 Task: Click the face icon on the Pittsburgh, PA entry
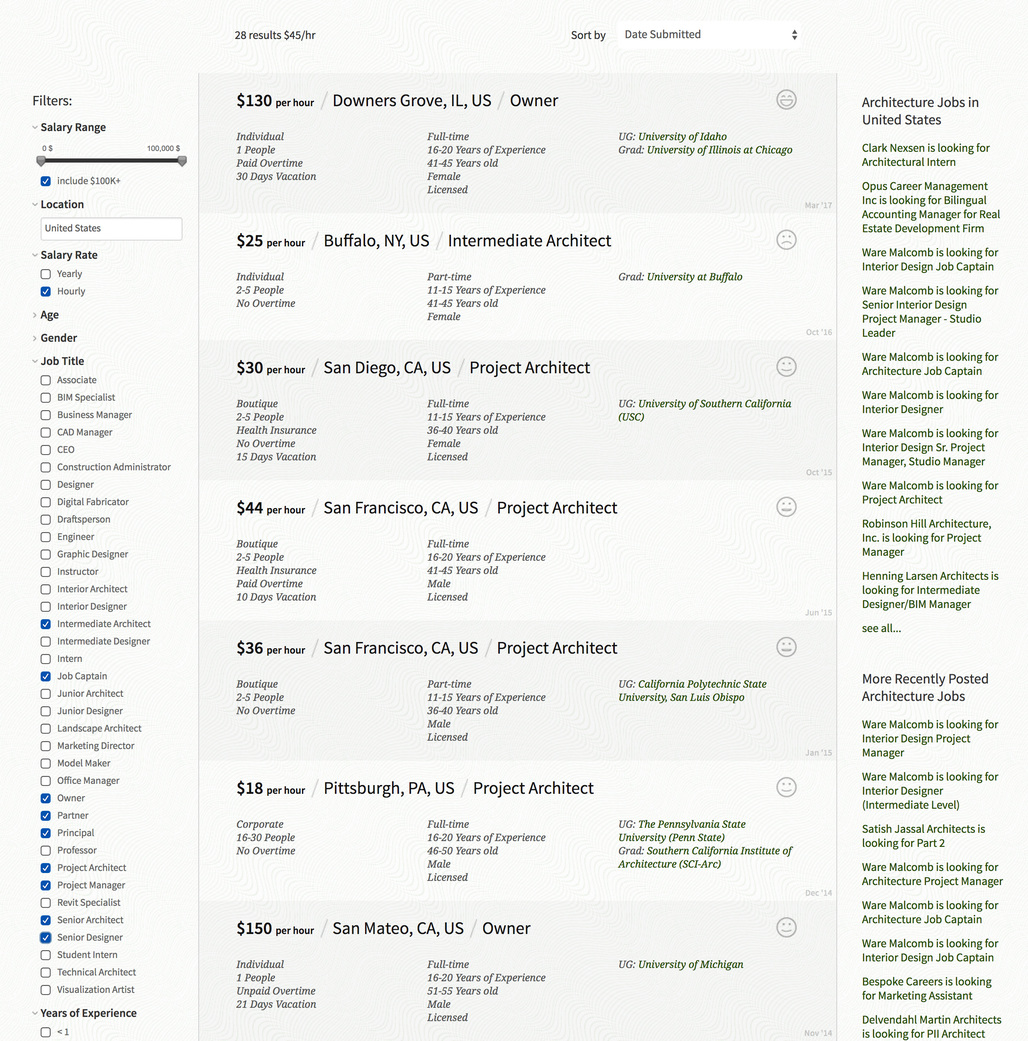point(787,787)
